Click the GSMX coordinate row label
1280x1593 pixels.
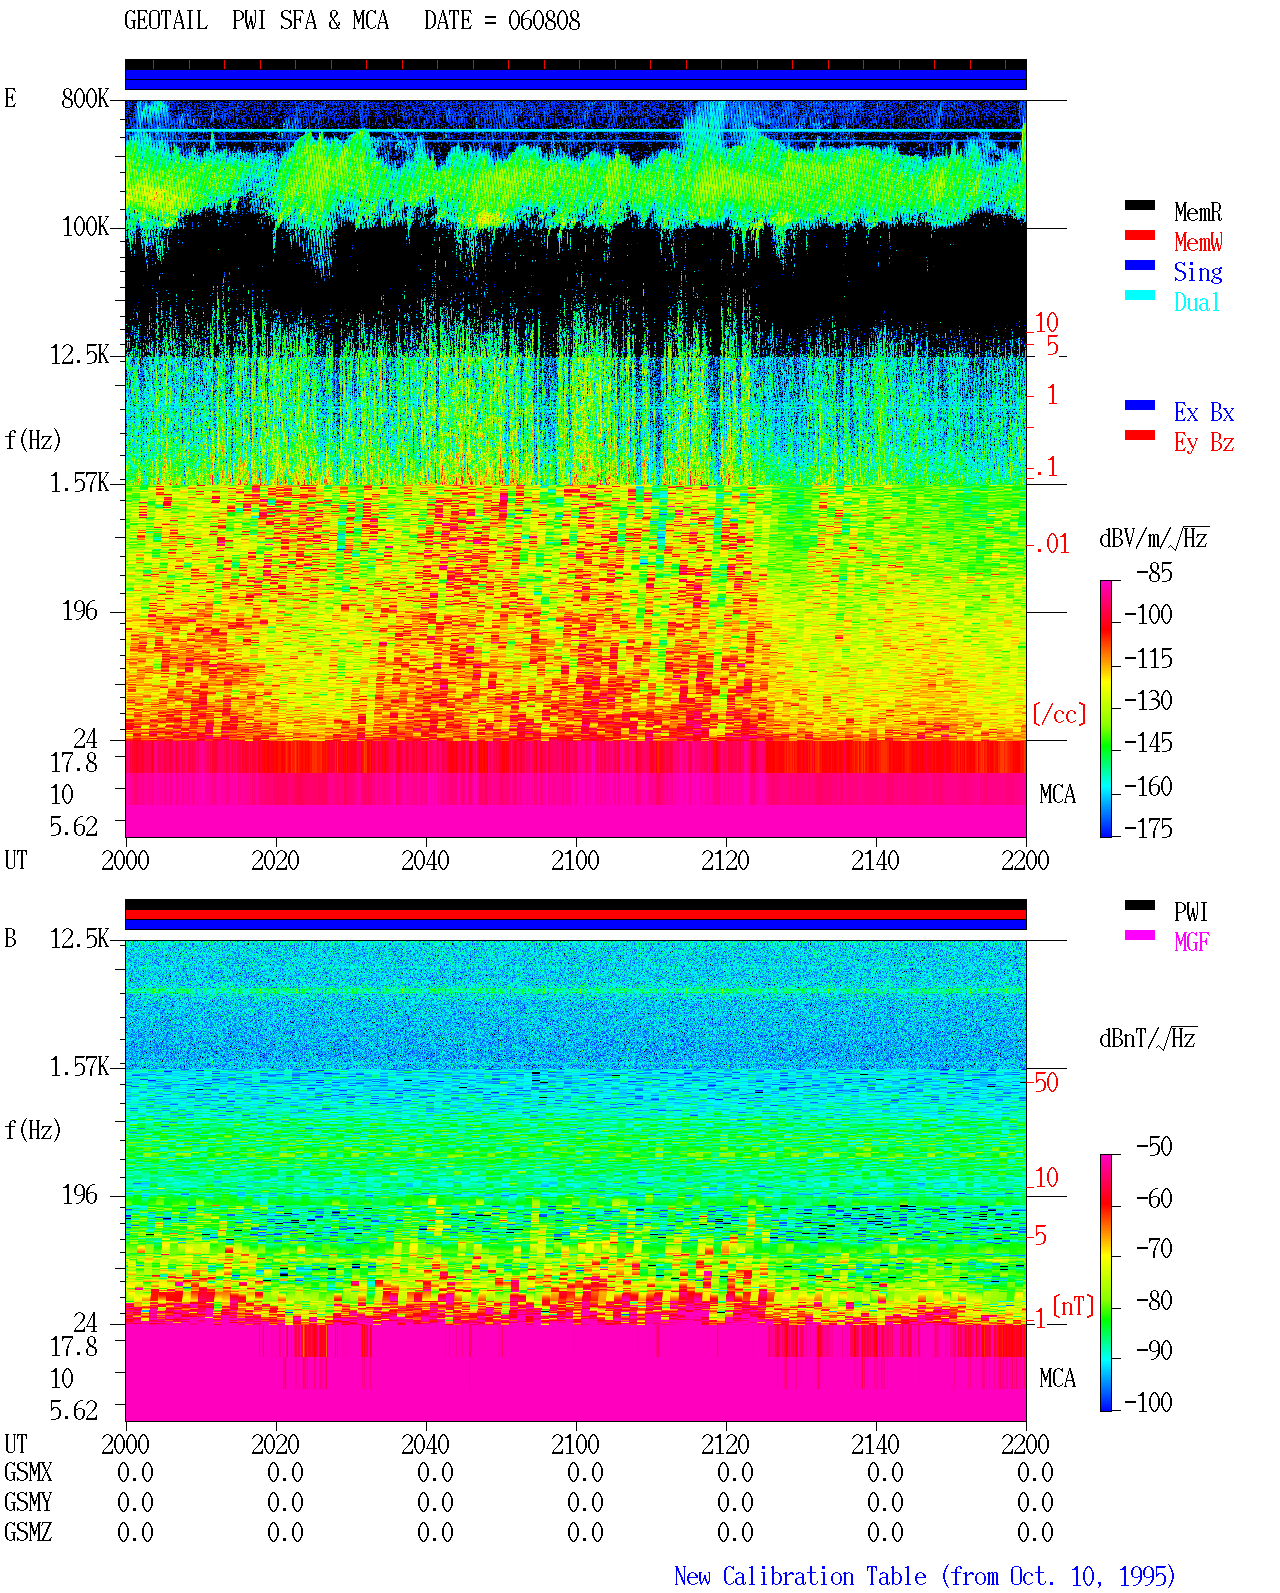click(28, 1473)
